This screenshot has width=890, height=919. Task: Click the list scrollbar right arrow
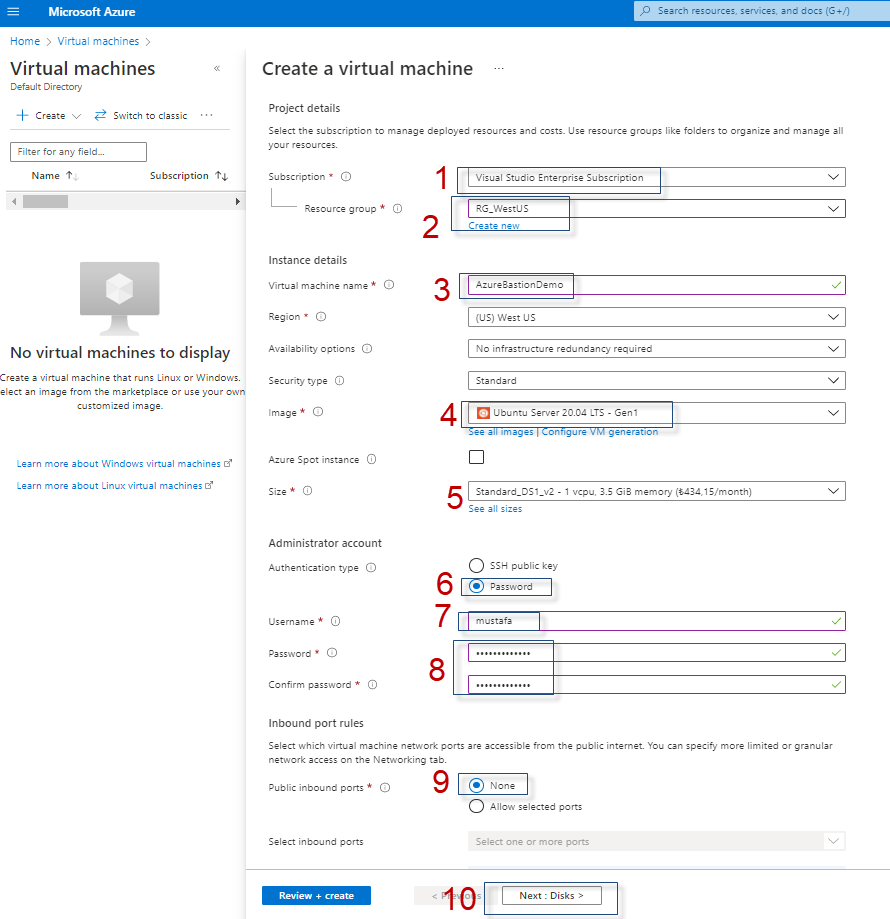(x=237, y=201)
